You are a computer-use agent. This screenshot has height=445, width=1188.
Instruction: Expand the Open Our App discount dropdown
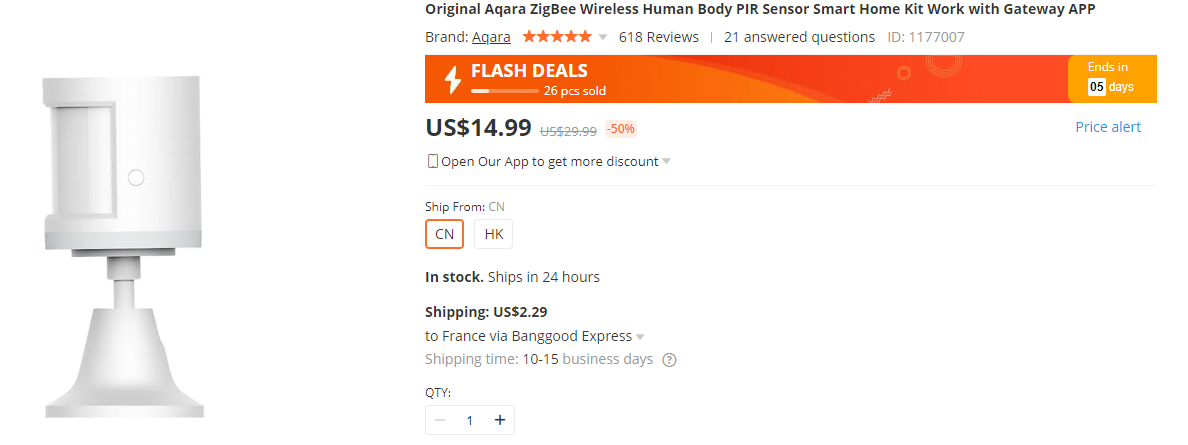666,162
